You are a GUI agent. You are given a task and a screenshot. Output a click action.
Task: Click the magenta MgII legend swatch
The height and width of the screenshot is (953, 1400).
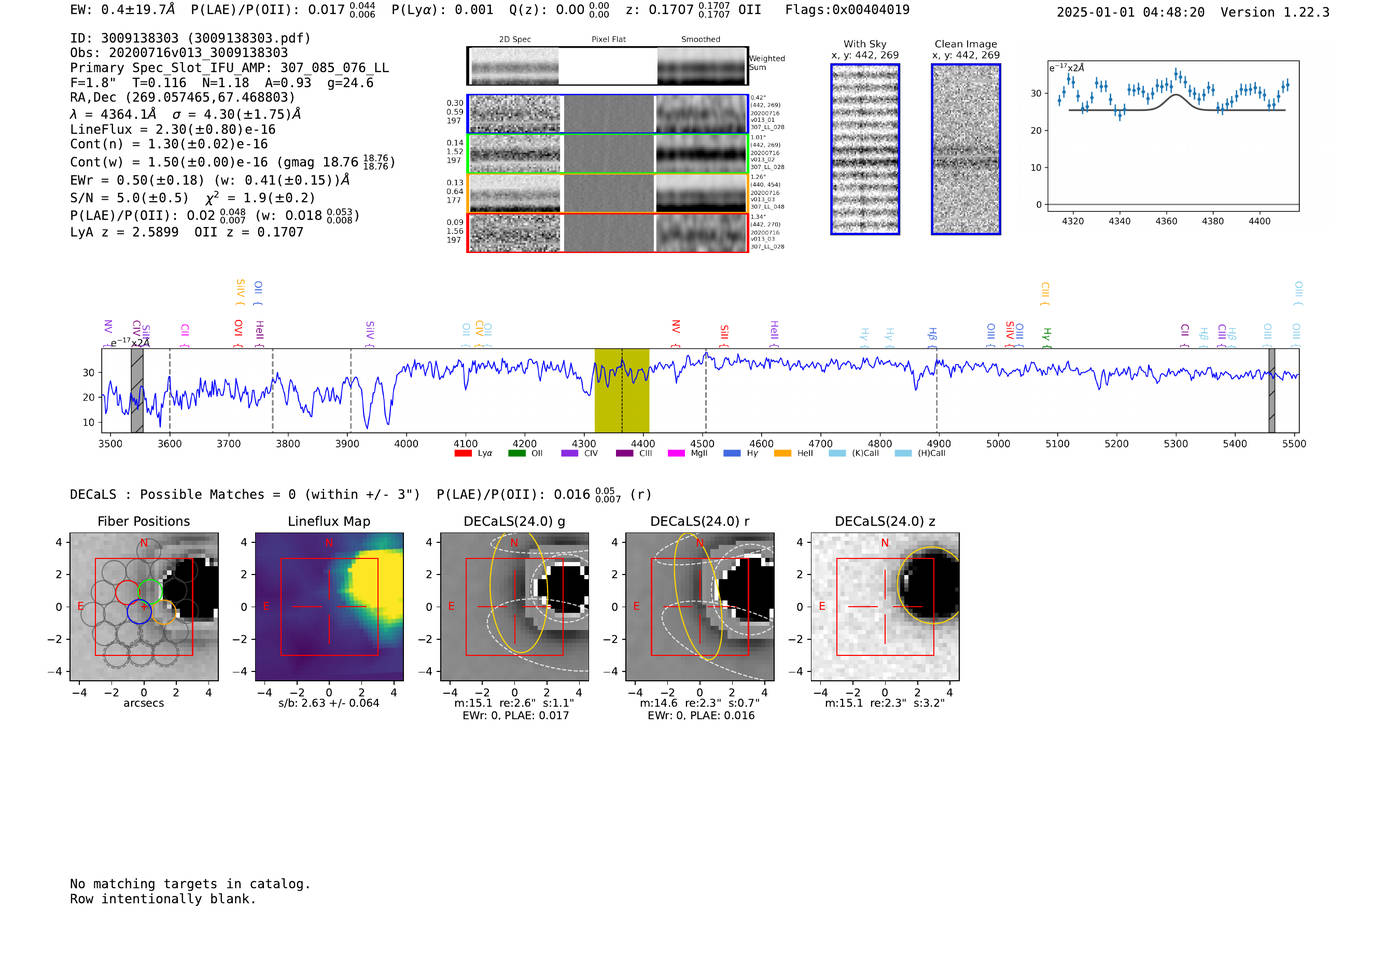[675, 453]
